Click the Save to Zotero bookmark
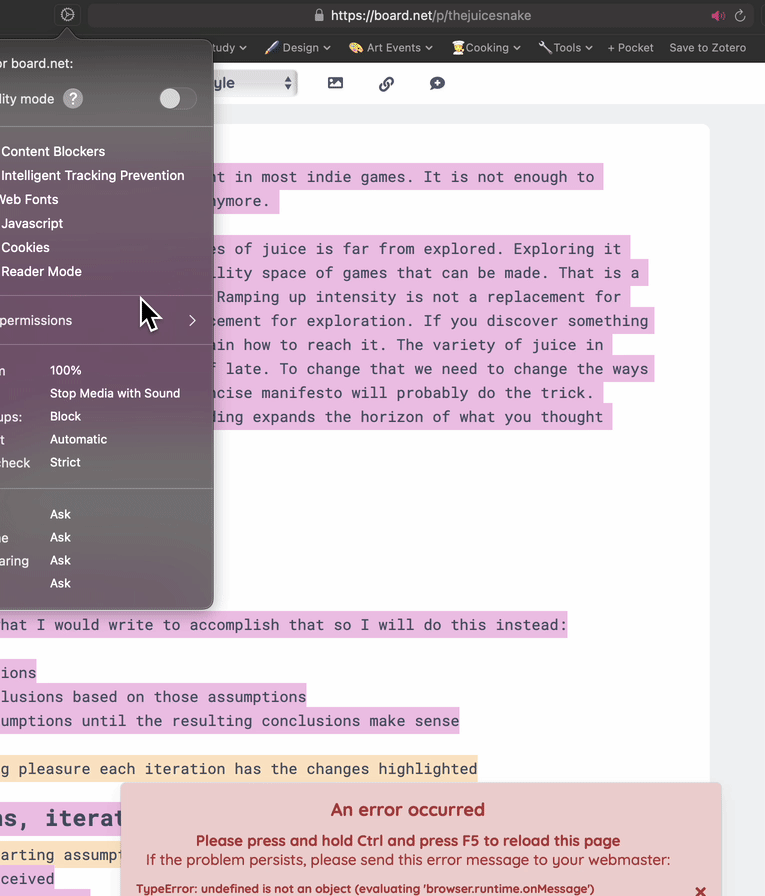Screen dimensions: 765x896 [x=707, y=47]
